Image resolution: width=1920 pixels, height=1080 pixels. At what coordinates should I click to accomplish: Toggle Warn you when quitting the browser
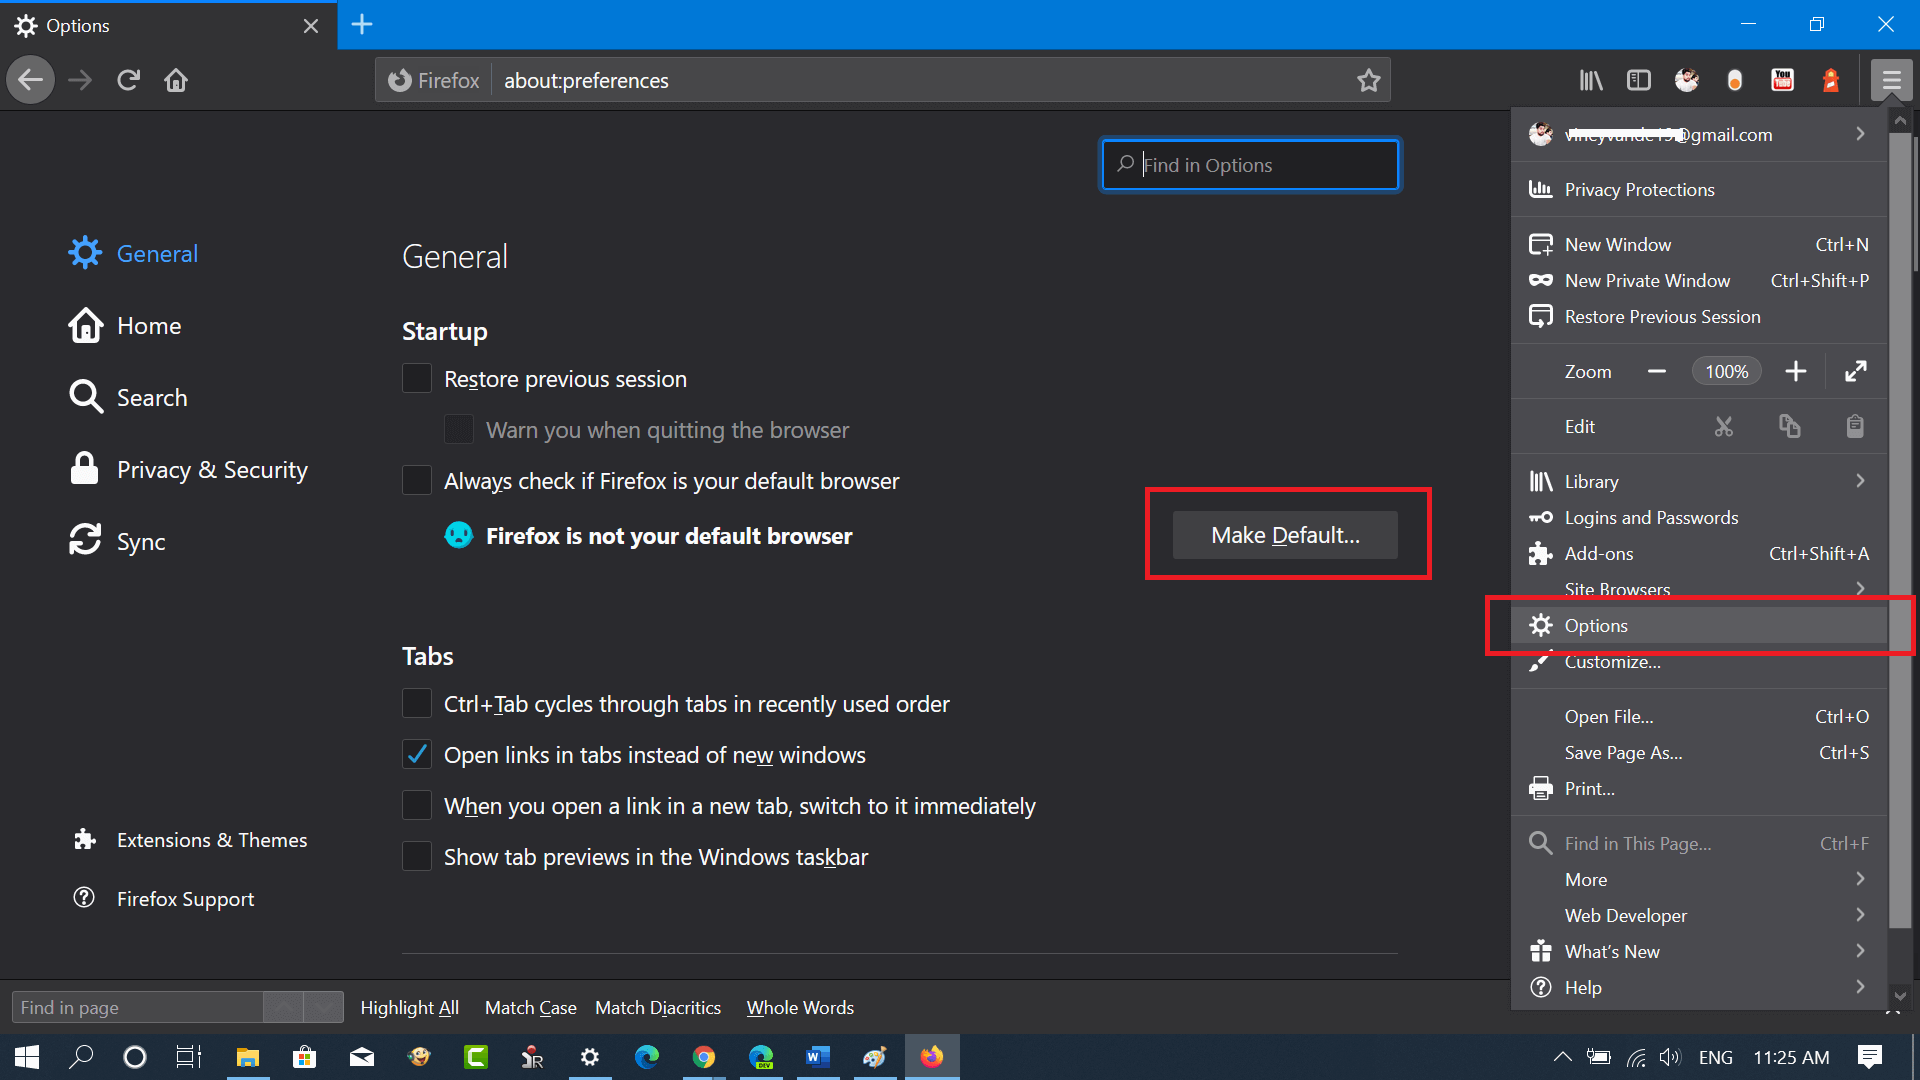click(459, 430)
